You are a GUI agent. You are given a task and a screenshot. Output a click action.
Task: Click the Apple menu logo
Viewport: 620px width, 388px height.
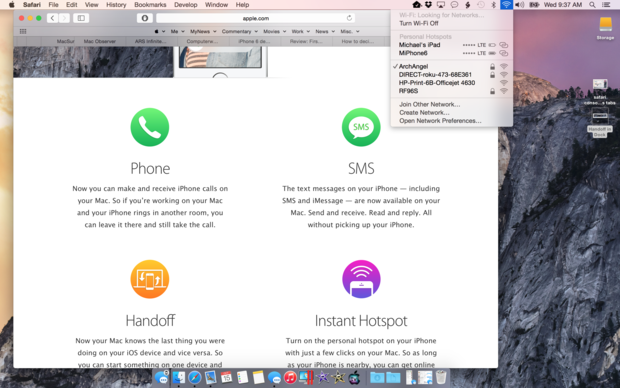coord(12,5)
